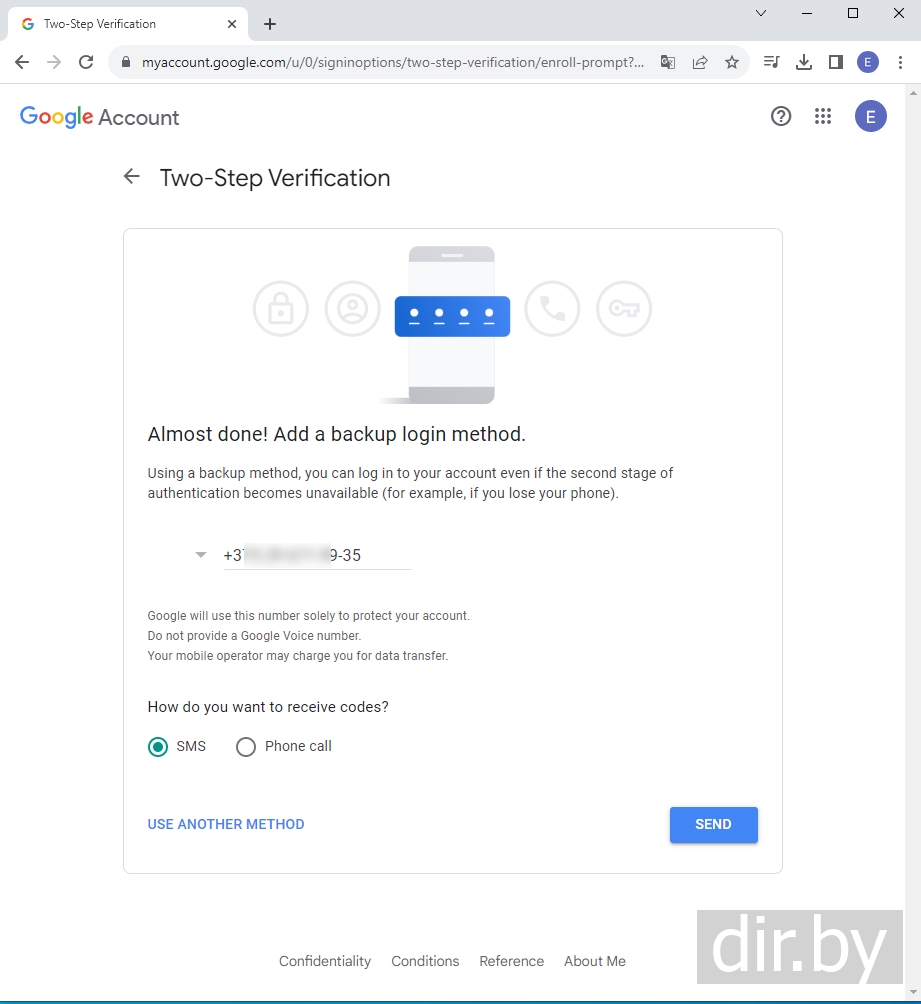Click the Google apps grid icon

(x=823, y=117)
